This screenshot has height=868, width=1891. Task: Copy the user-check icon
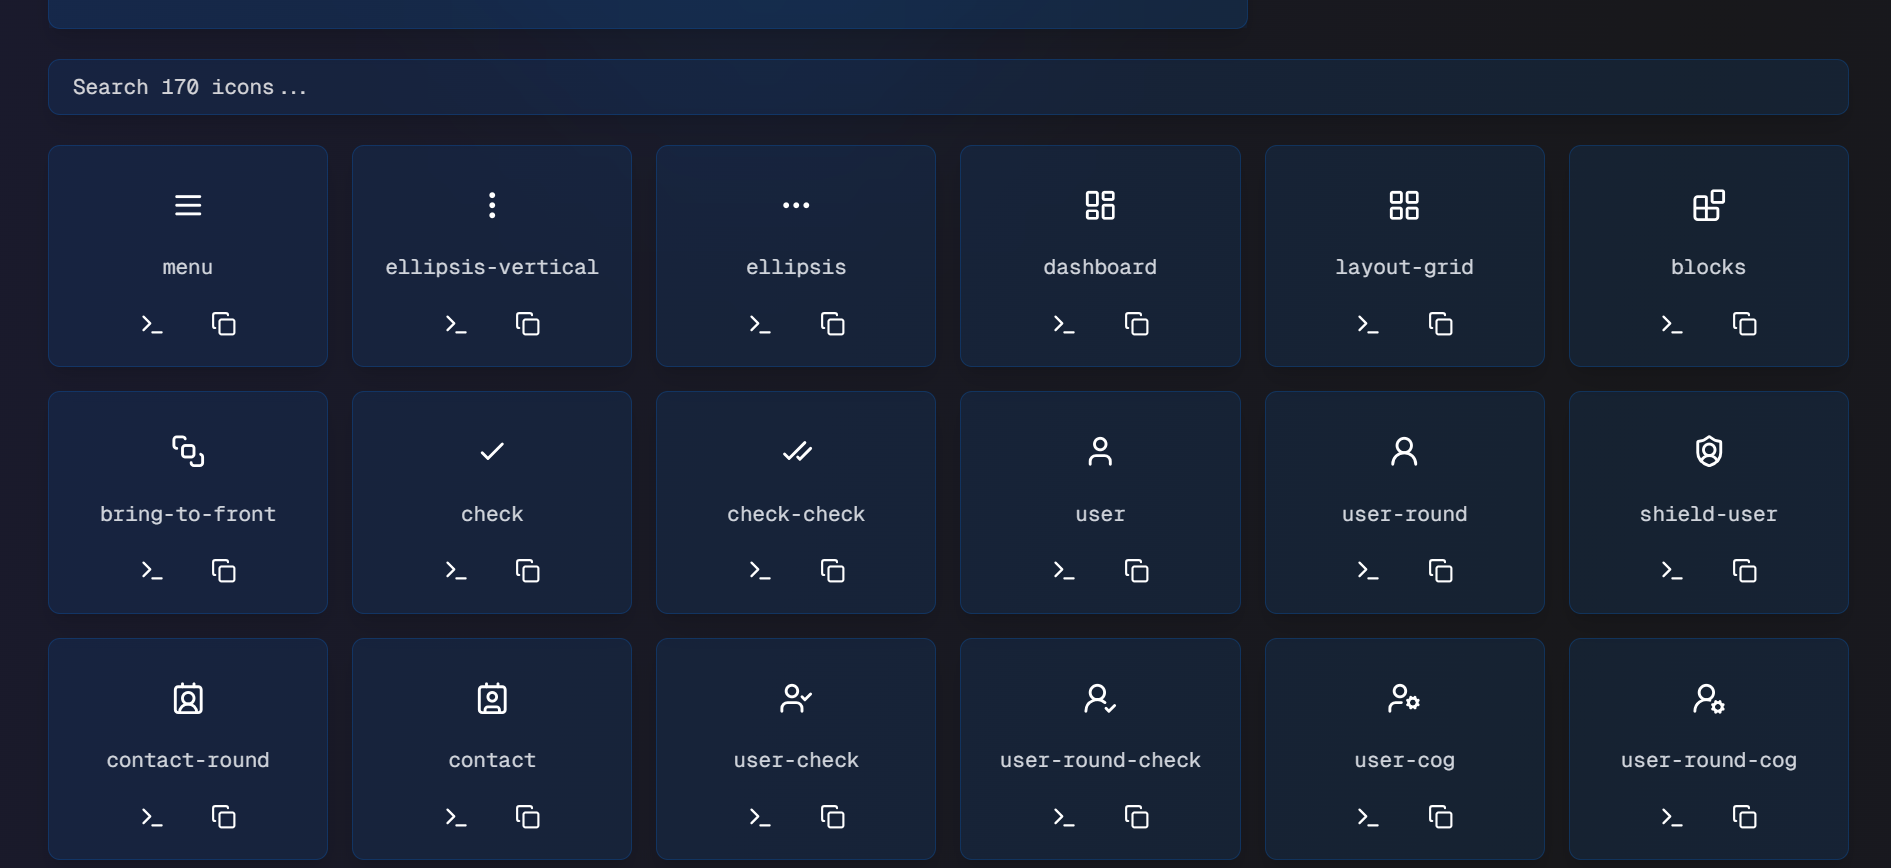[832, 817]
